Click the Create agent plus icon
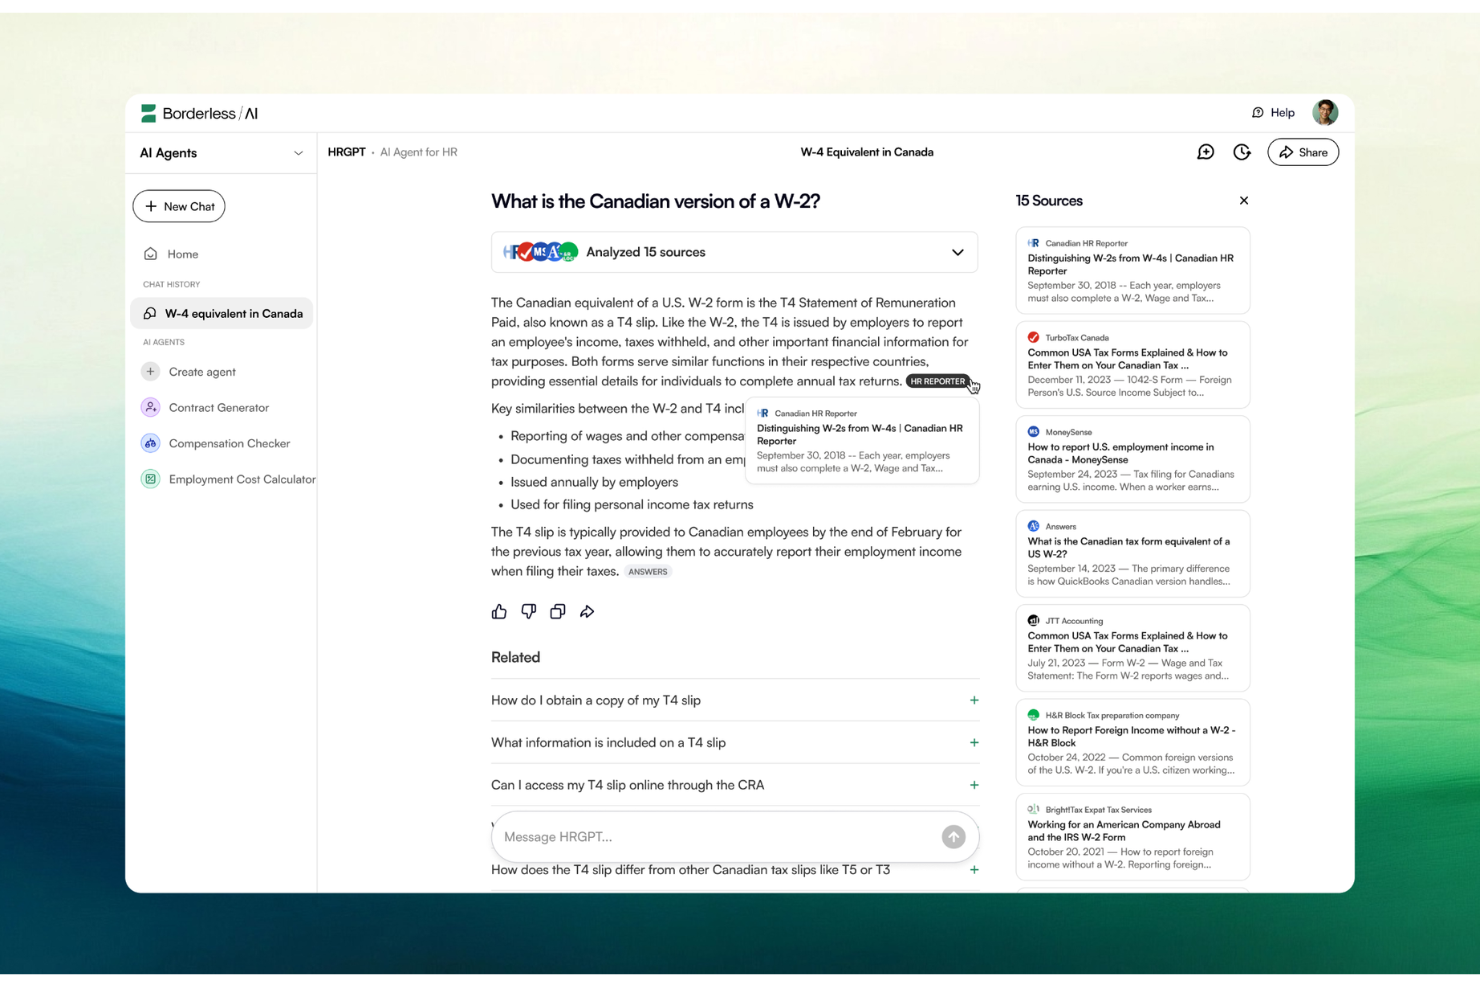 pos(150,372)
